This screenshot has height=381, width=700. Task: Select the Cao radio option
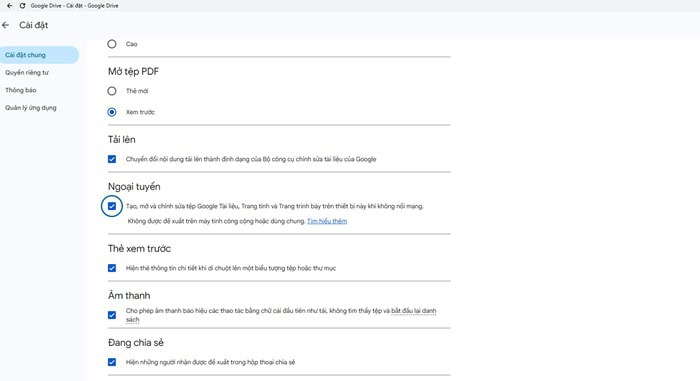112,44
